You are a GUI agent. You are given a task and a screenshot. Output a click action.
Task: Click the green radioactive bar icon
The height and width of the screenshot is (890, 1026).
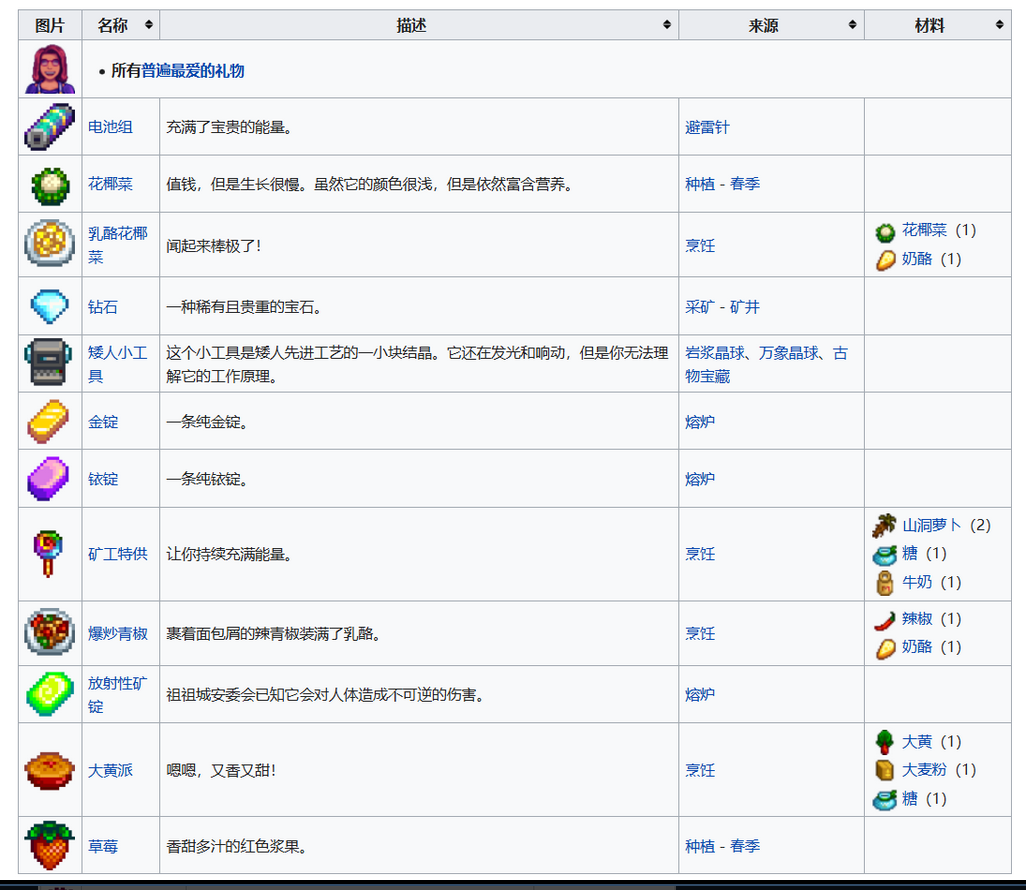pyautogui.click(x=50, y=694)
